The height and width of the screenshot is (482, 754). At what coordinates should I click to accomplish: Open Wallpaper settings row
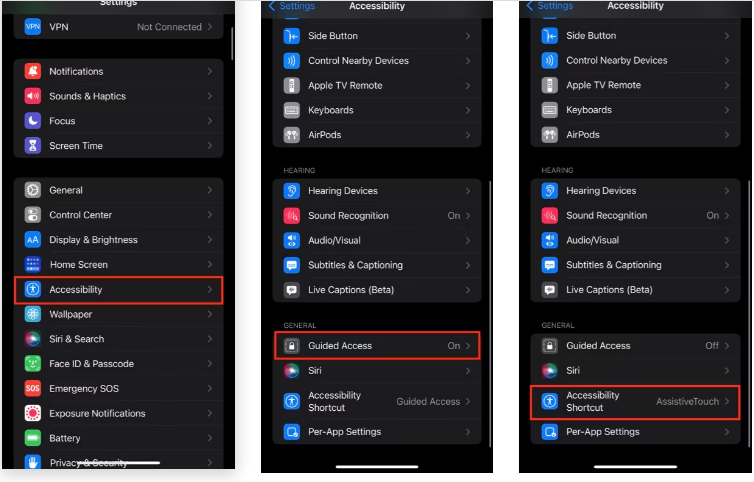point(119,314)
